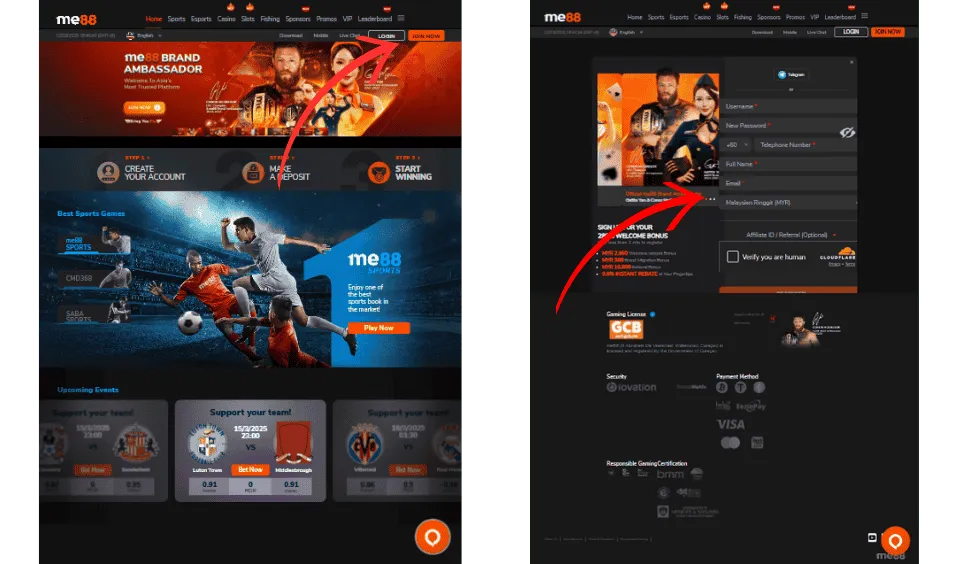Viewport: 959px width, 564px height.
Task: Select the me88 Sports provider tab
Action: click(x=95, y=240)
